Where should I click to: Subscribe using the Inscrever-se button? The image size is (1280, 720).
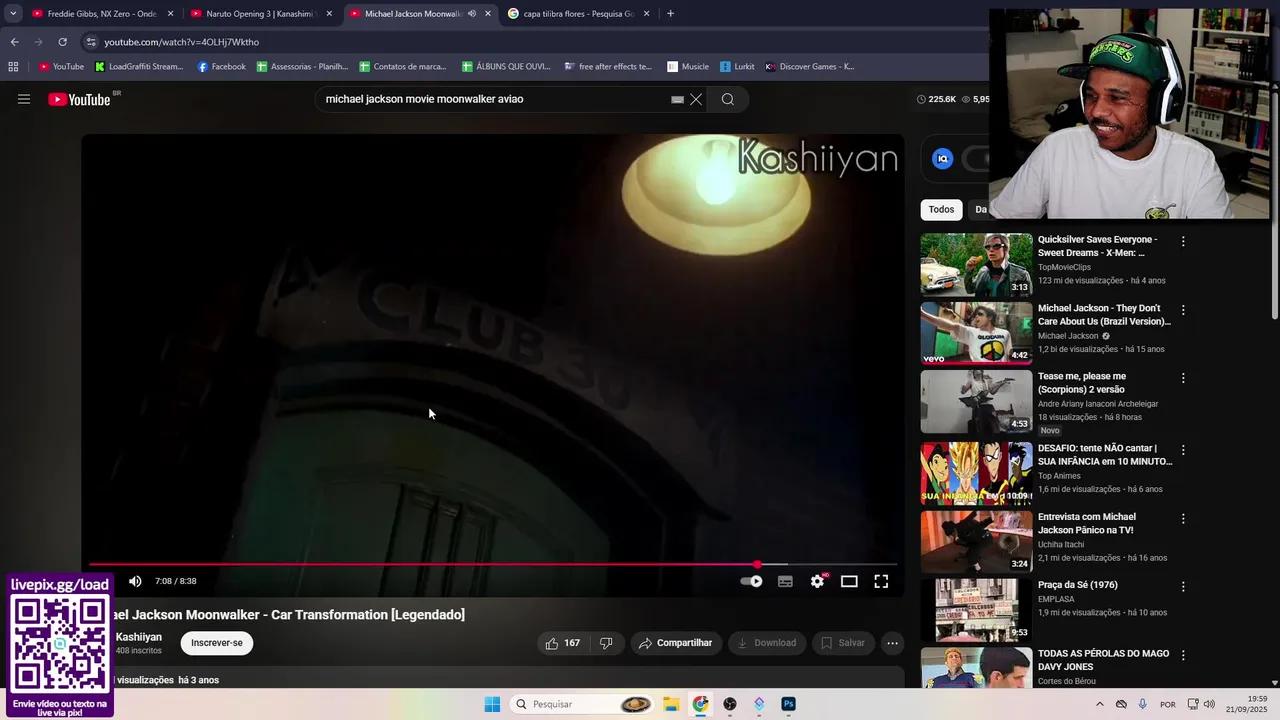pos(217,643)
